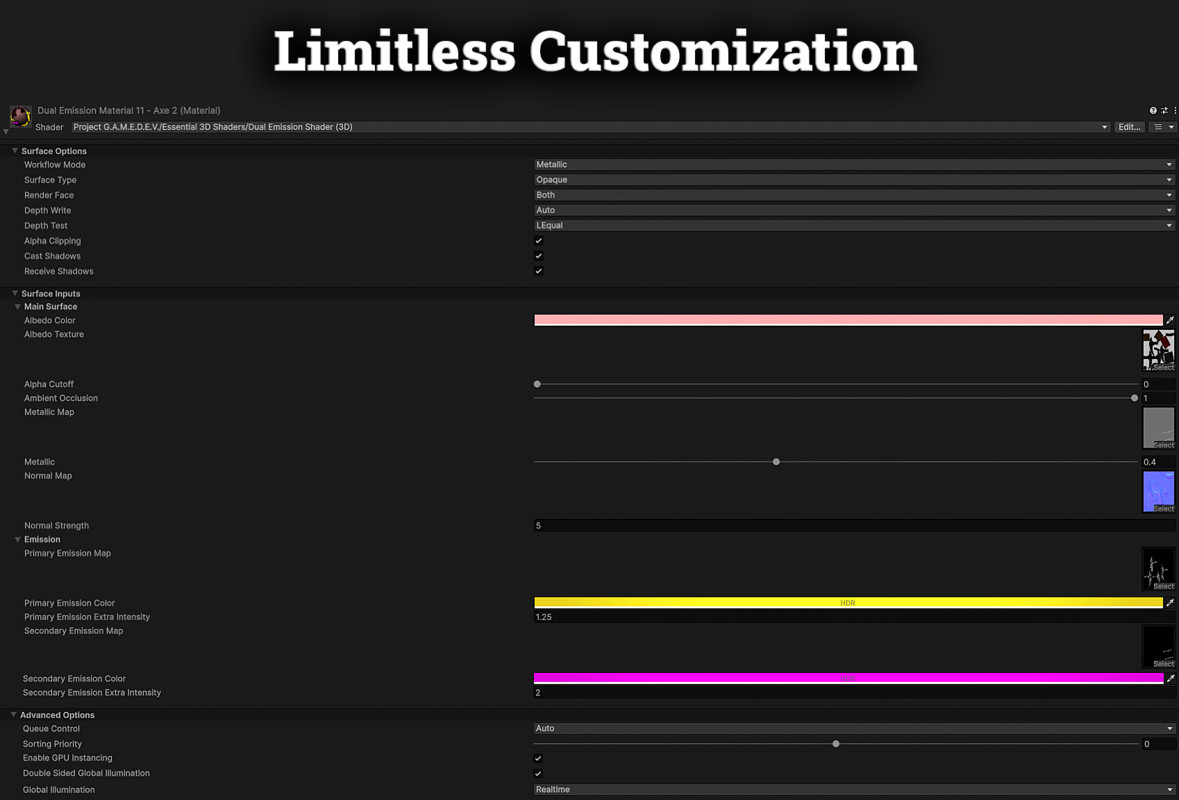Click the Ambient Occlusion slider handle
This screenshot has width=1179, height=800.
[x=1135, y=398]
